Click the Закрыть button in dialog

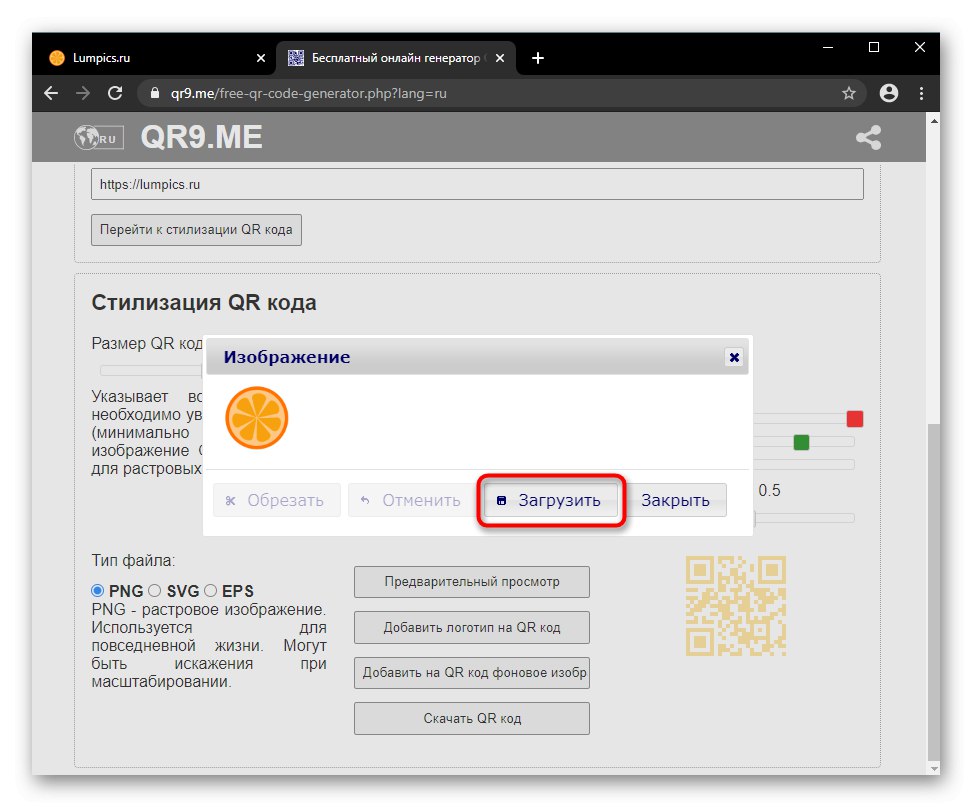(675, 500)
